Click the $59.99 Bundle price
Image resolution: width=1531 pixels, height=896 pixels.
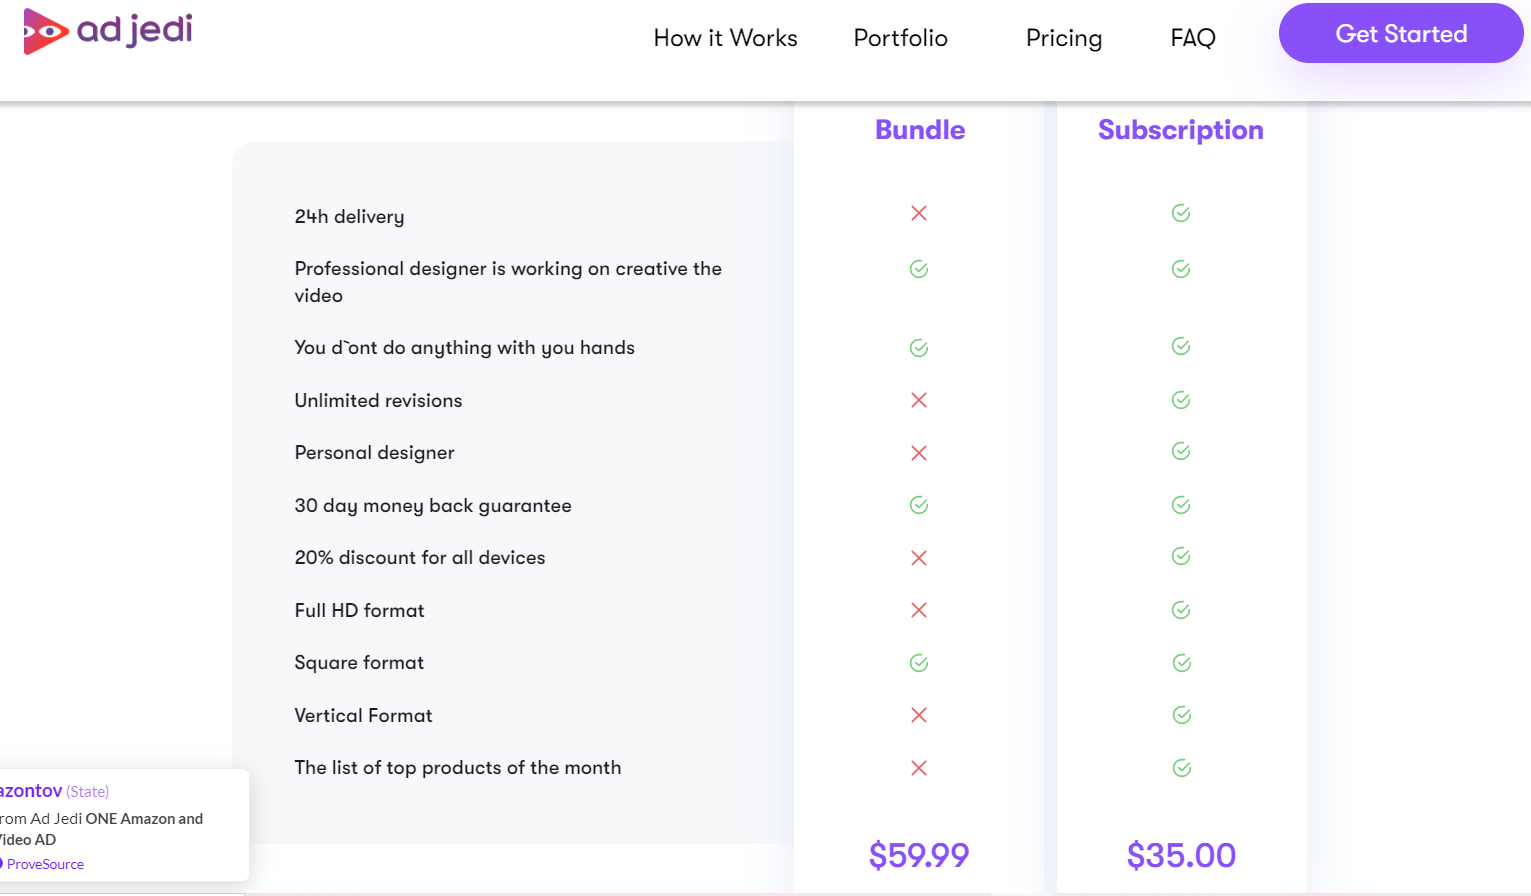(919, 855)
